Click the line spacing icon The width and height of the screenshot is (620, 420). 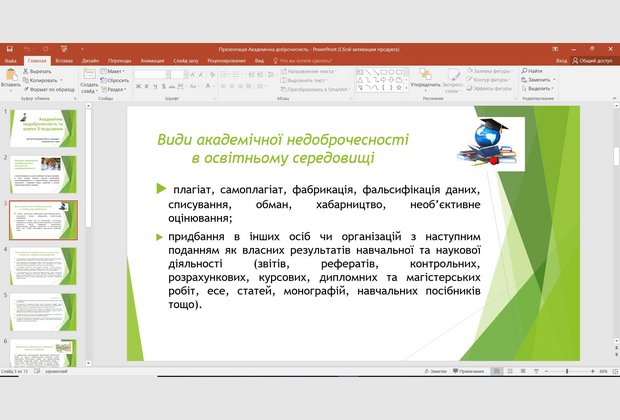pos(271,74)
